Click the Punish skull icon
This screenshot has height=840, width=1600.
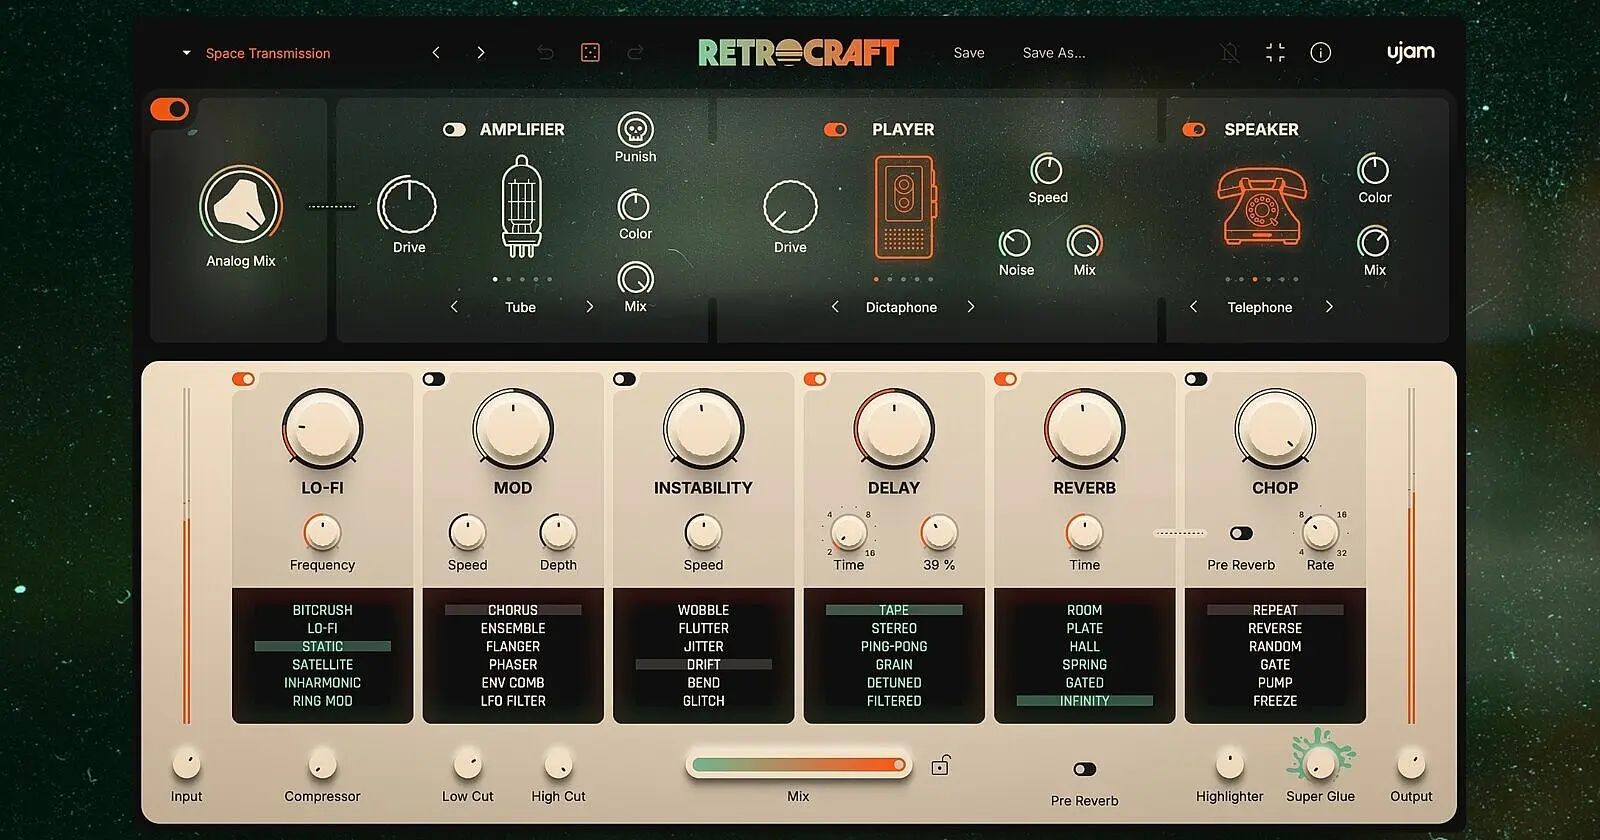pyautogui.click(x=635, y=129)
